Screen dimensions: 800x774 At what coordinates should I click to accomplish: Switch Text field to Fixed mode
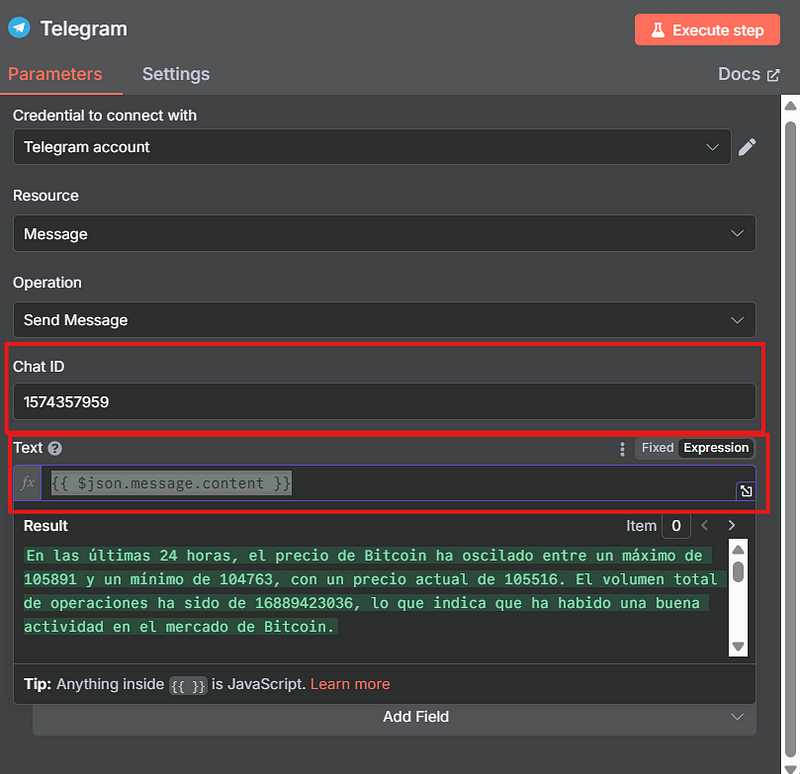pyautogui.click(x=657, y=448)
